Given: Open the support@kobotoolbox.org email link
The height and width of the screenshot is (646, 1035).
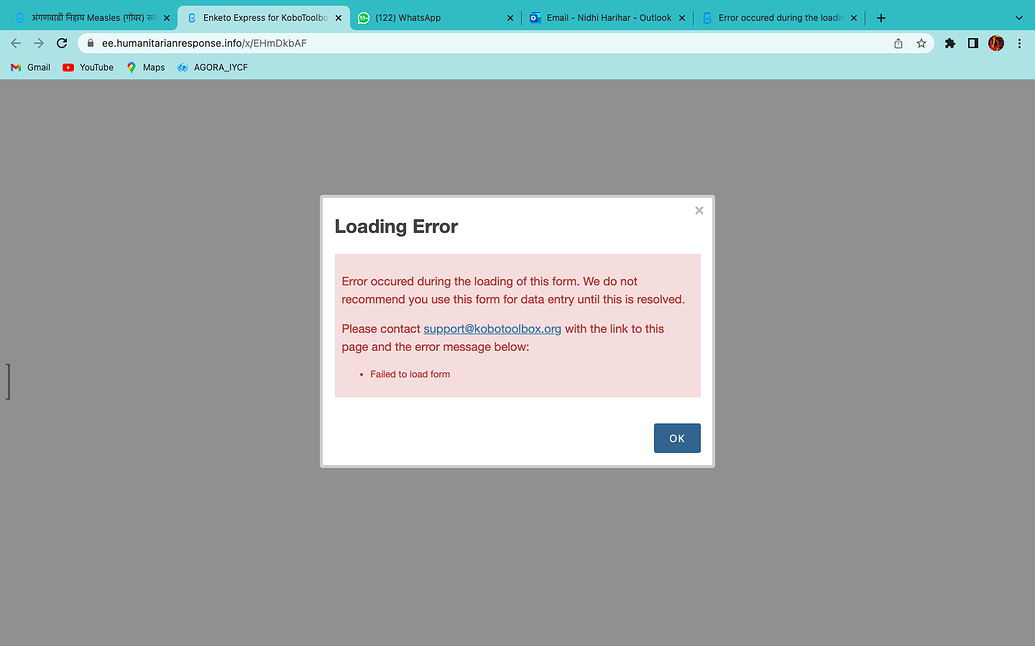Looking at the screenshot, I should pyautogui.click(x=492, y=328).
